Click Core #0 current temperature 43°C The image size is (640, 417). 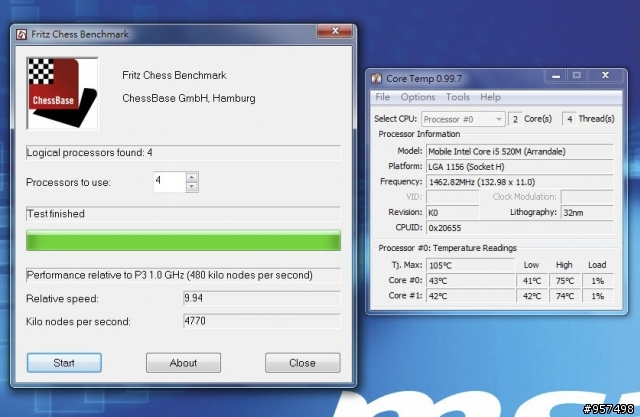(x=470, y=281)
